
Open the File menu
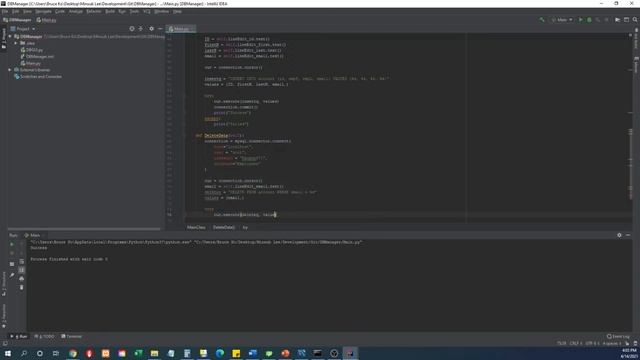5,11
